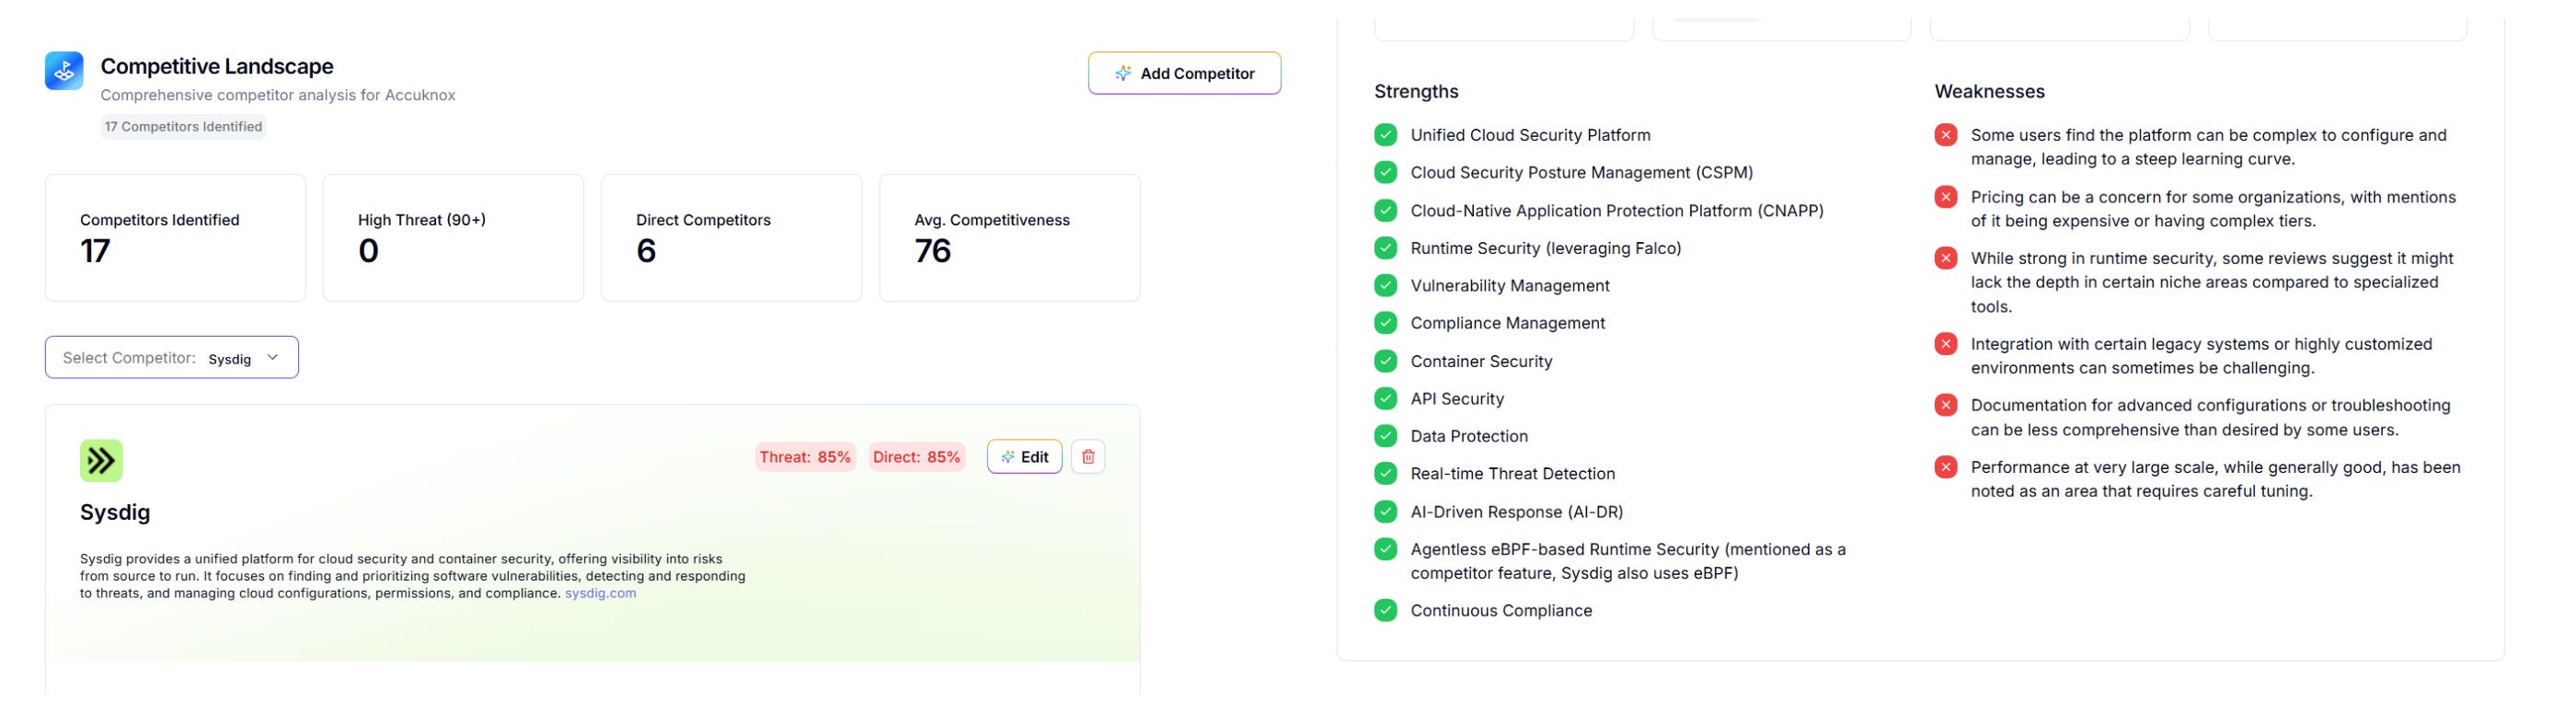
Task: Click green check icon beside Container Security
Action: (x=1385, y=360)
